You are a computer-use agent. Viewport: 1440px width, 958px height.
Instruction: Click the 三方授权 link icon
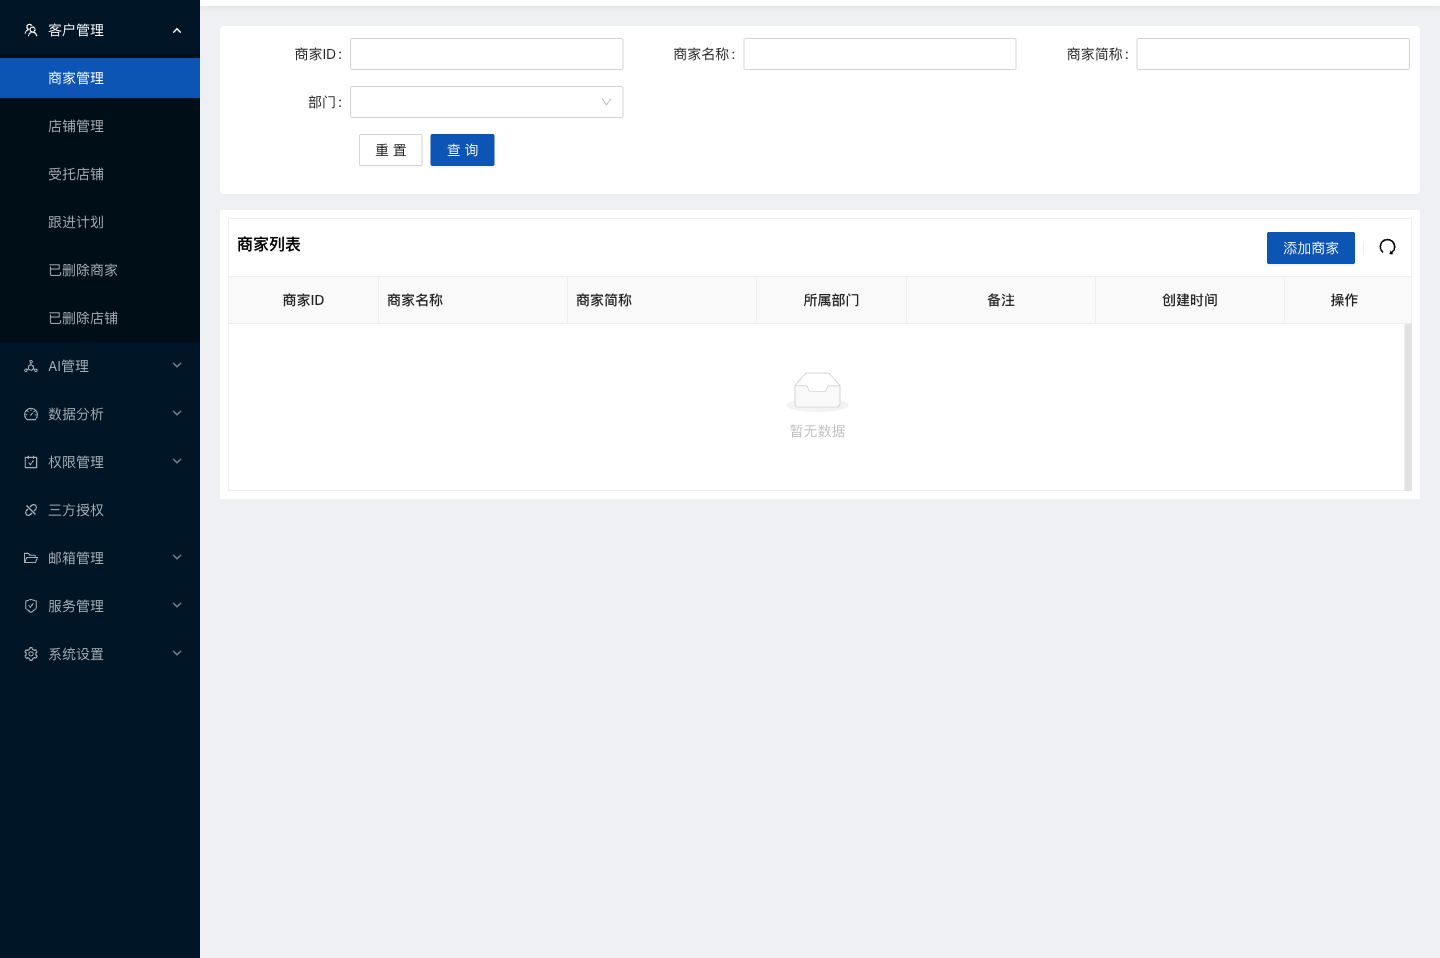[31, 510]
